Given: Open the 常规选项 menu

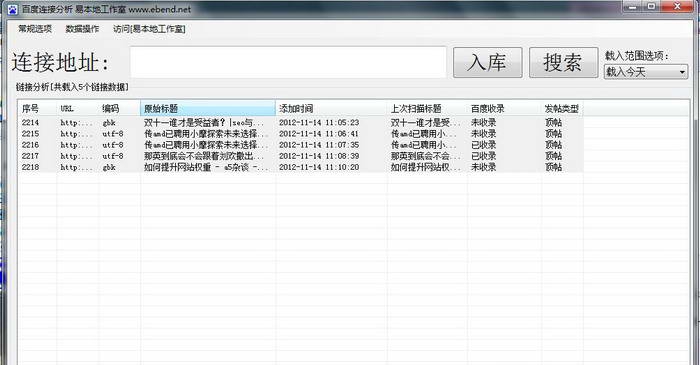Looking at the screenshot, I should point(35,29).
